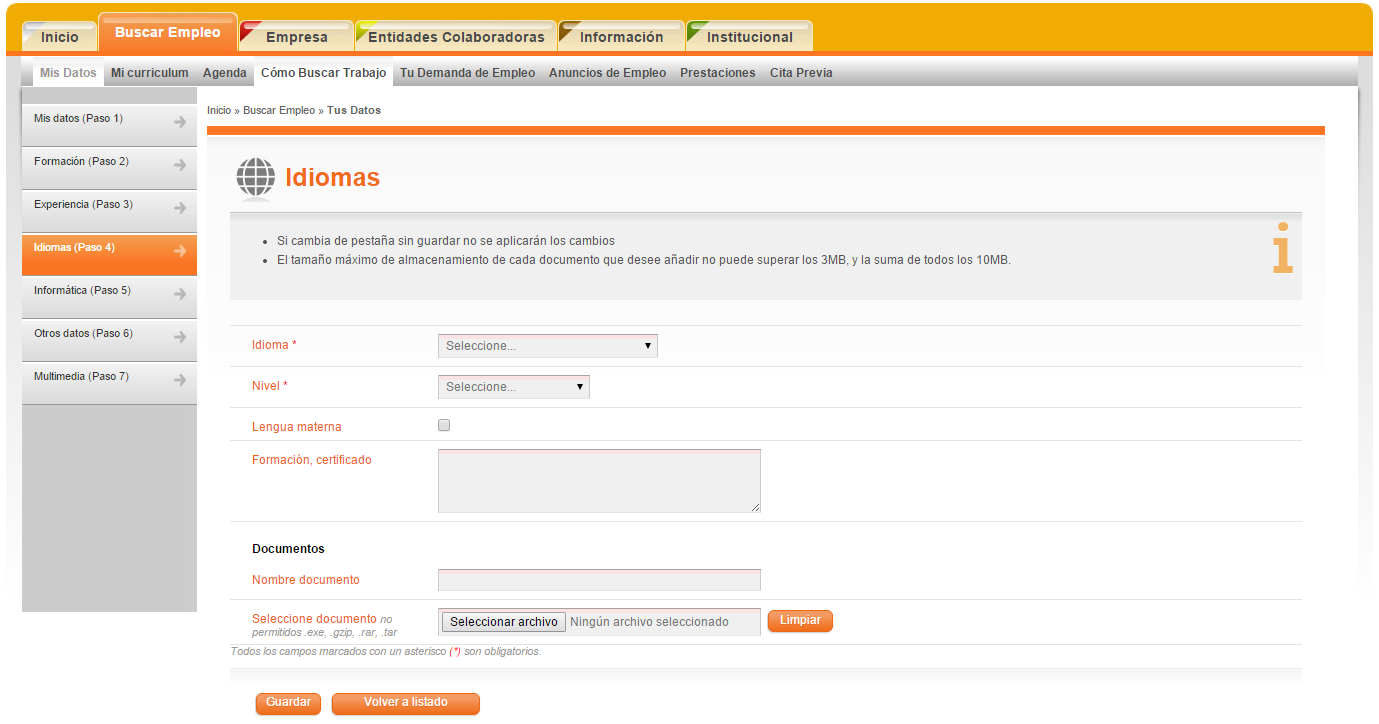1379x724 pixels.
Task: Click Seleccionar archivo to choose a file
Action: click(x=504, y=622)
